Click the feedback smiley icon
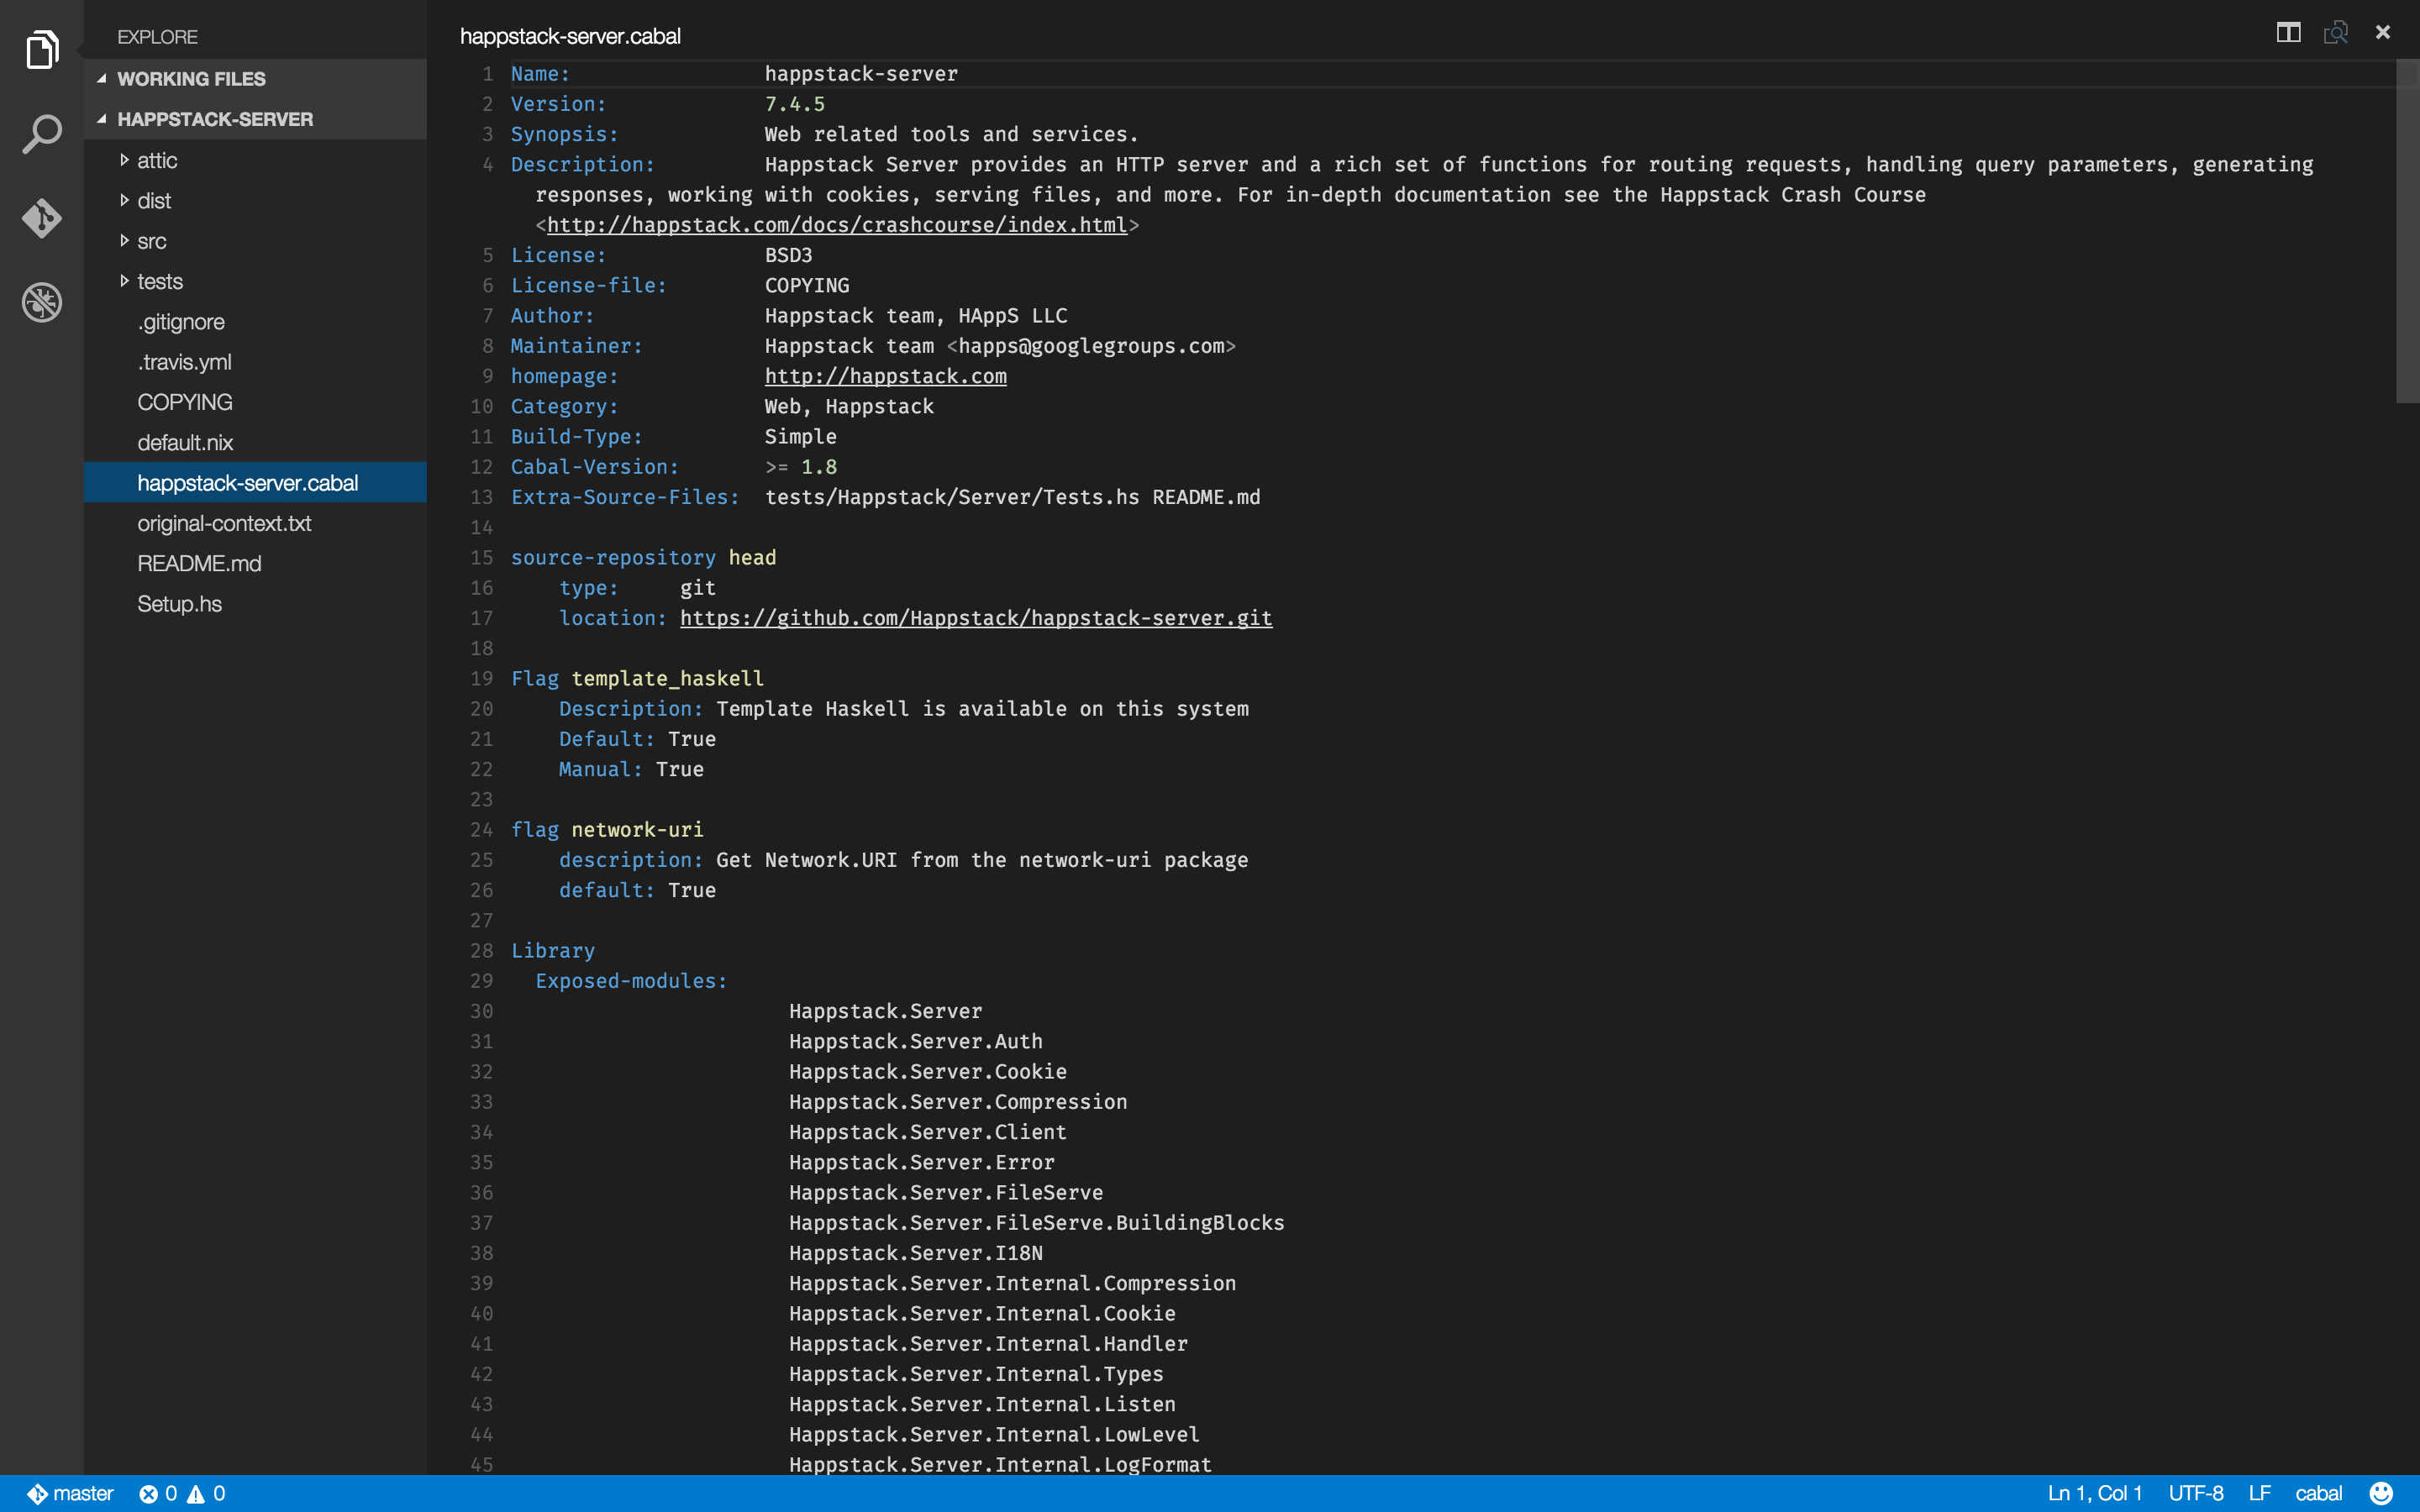 [x=2381, y=1493]
